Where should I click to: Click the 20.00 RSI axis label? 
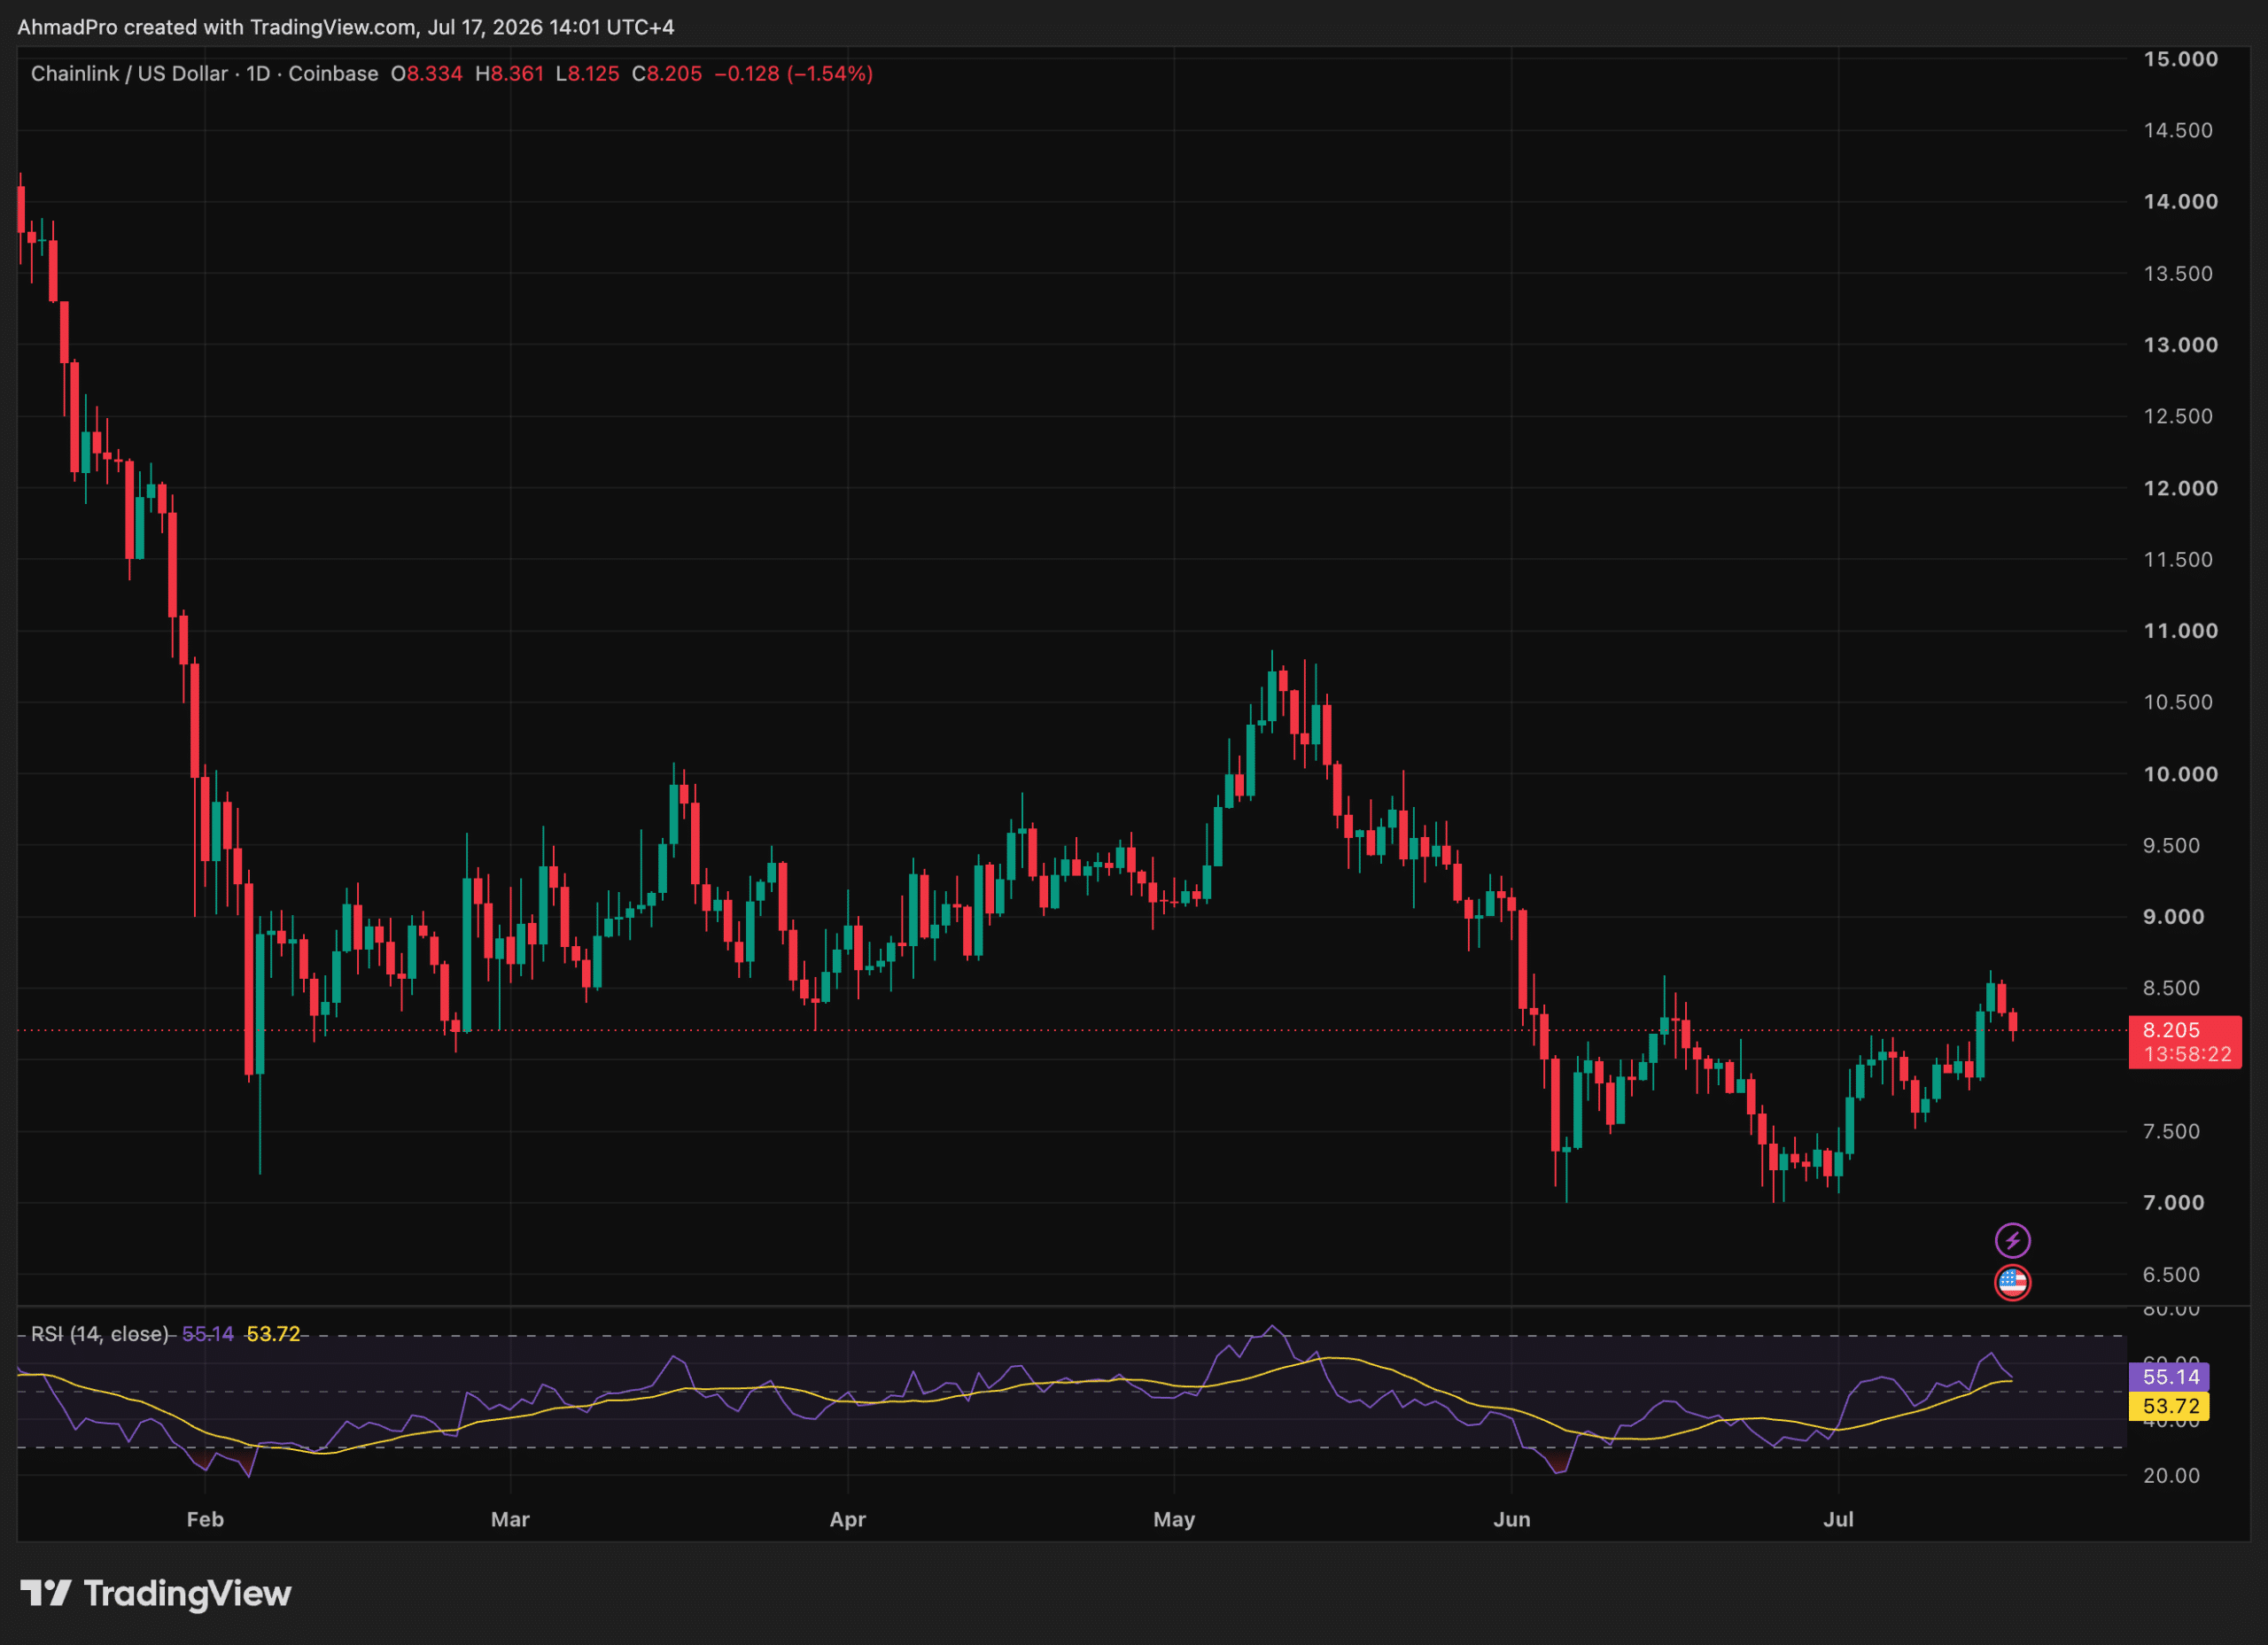coord(2171,1476)
